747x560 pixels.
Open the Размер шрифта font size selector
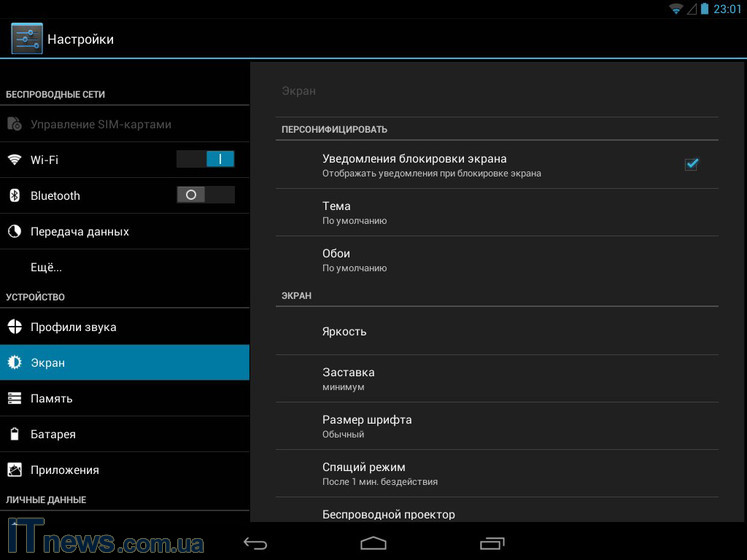coord(496,426)
